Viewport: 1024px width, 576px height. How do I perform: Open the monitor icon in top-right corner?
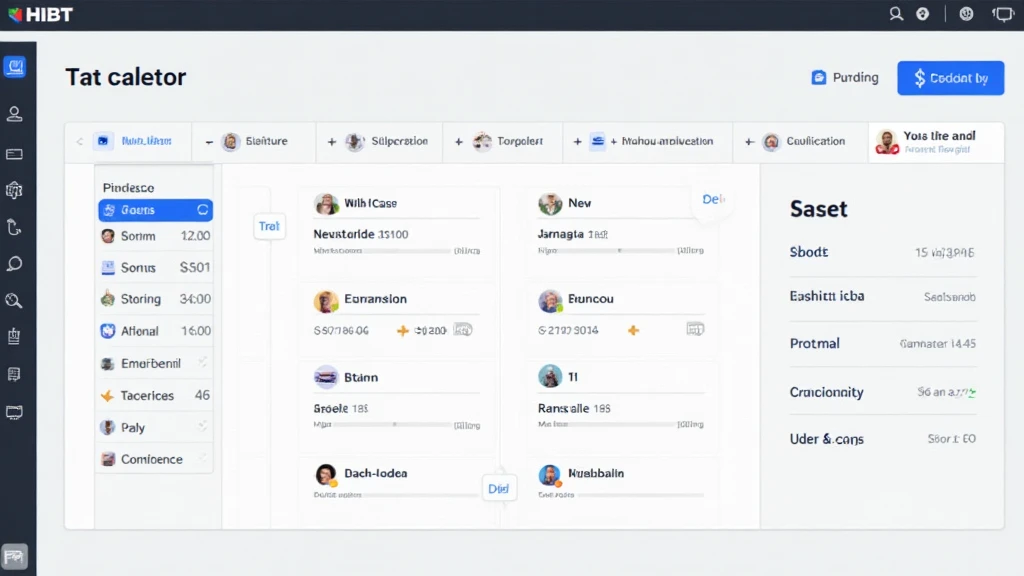click(1002, 14)
